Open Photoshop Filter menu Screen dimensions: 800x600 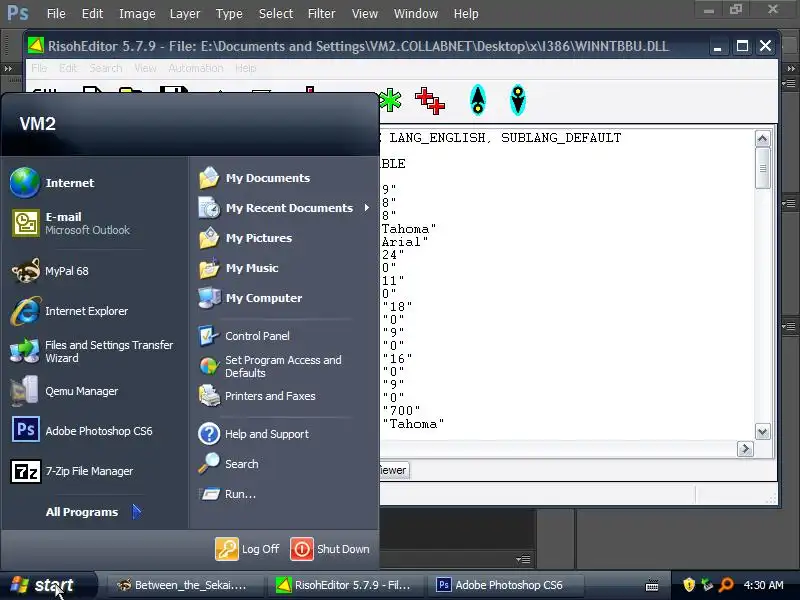point(321,14)
